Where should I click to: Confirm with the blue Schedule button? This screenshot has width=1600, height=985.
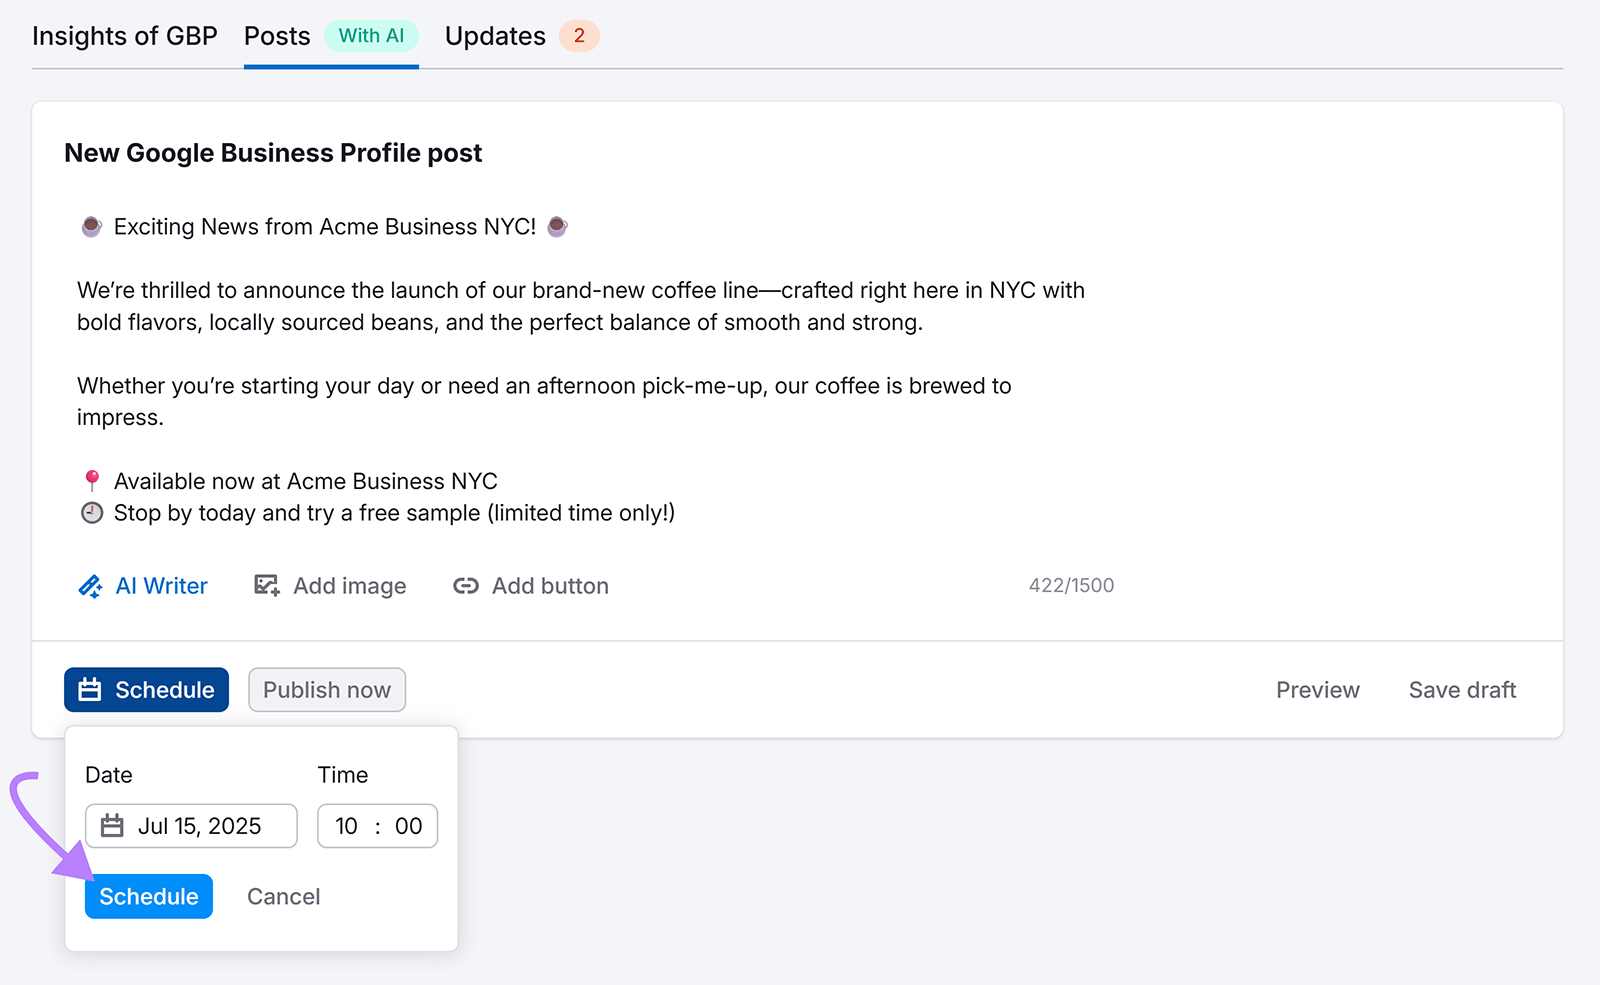149,896
